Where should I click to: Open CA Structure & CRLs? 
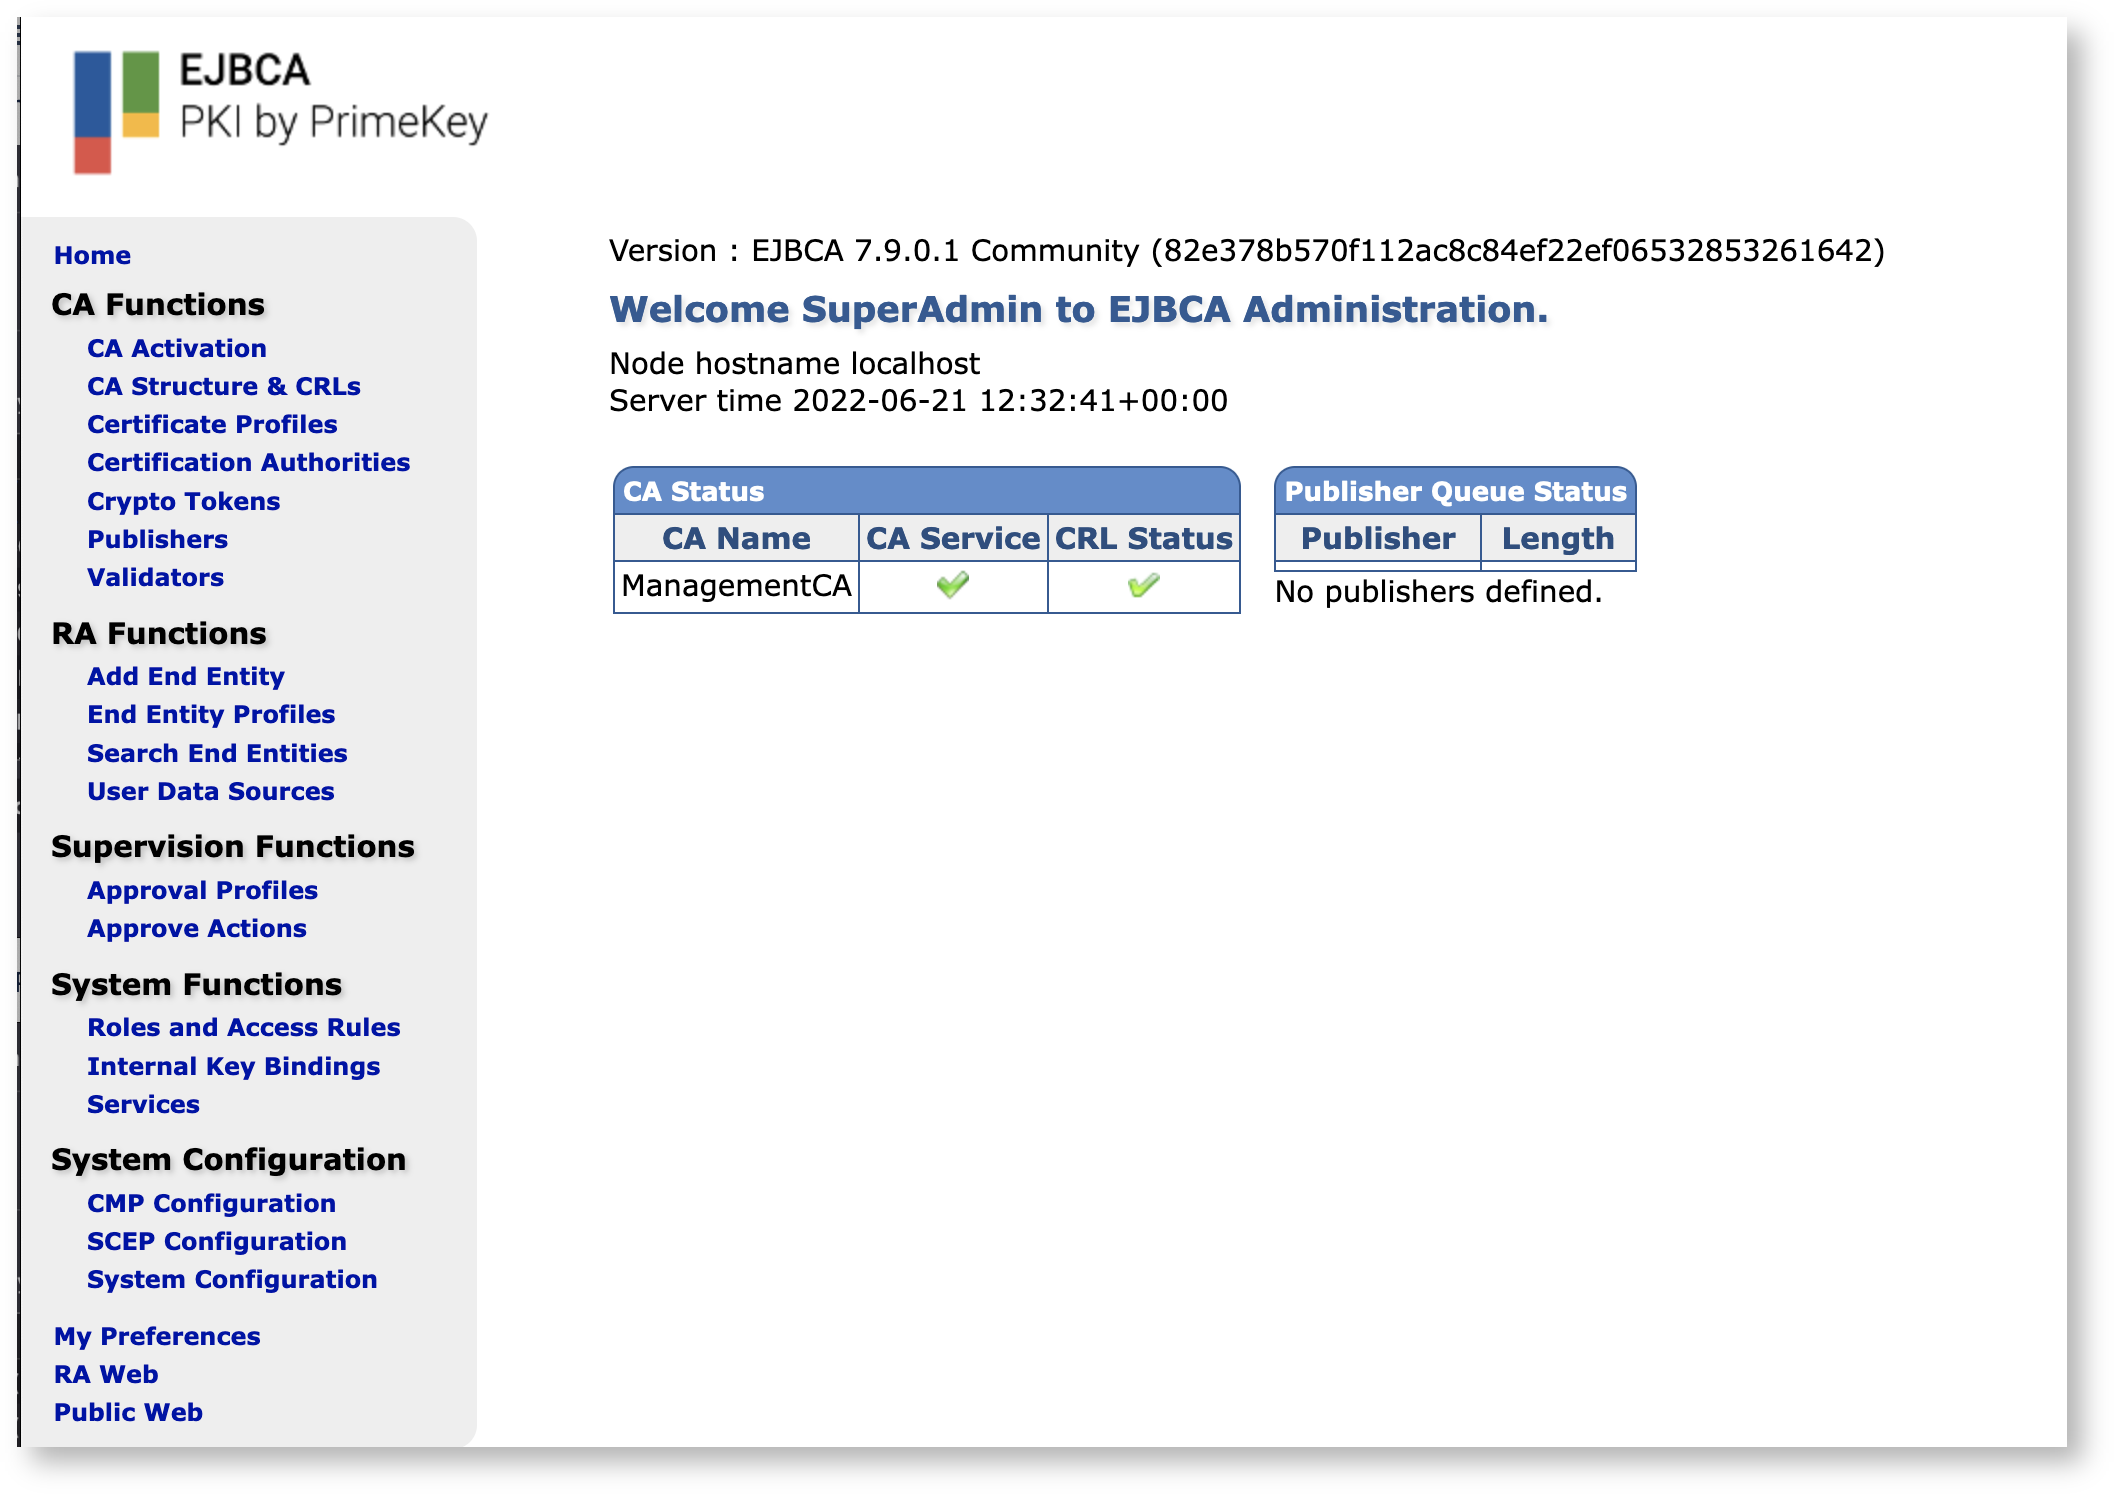tap(223, 386)
